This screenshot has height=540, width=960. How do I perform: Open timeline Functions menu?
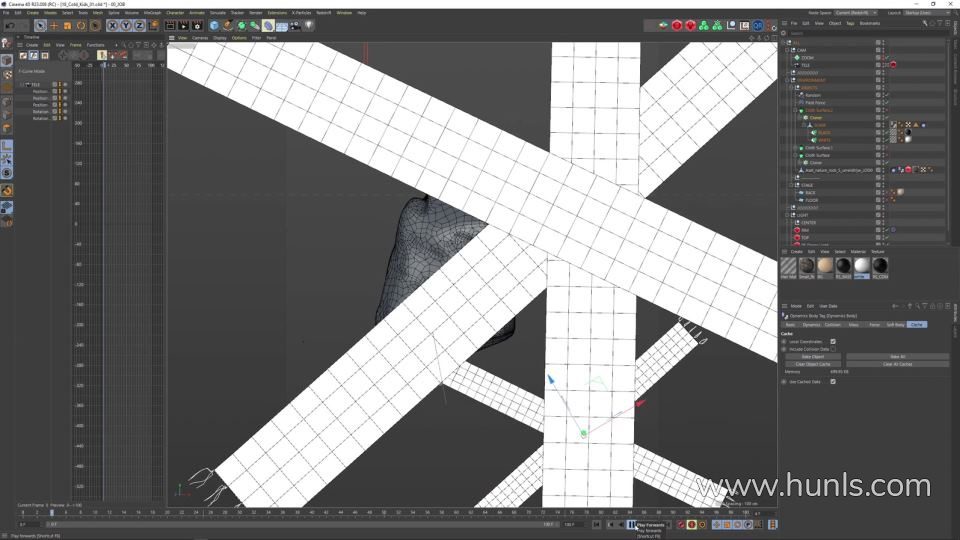[96, 45]
